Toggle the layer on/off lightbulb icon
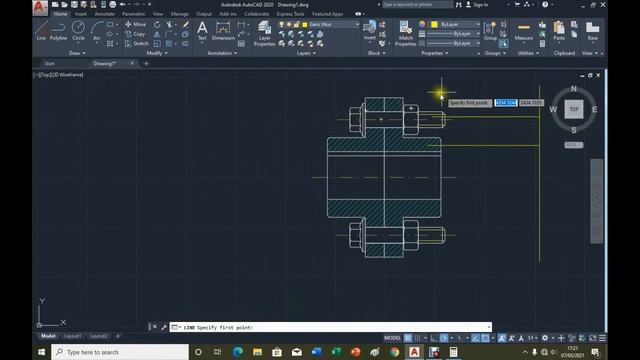 281,24
